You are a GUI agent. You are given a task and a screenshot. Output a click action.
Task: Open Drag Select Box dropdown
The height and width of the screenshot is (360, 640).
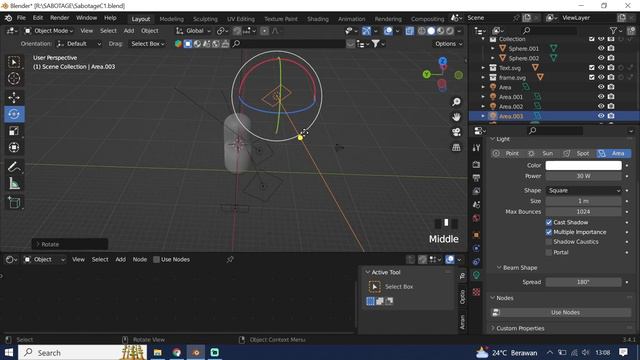[147, 44]
